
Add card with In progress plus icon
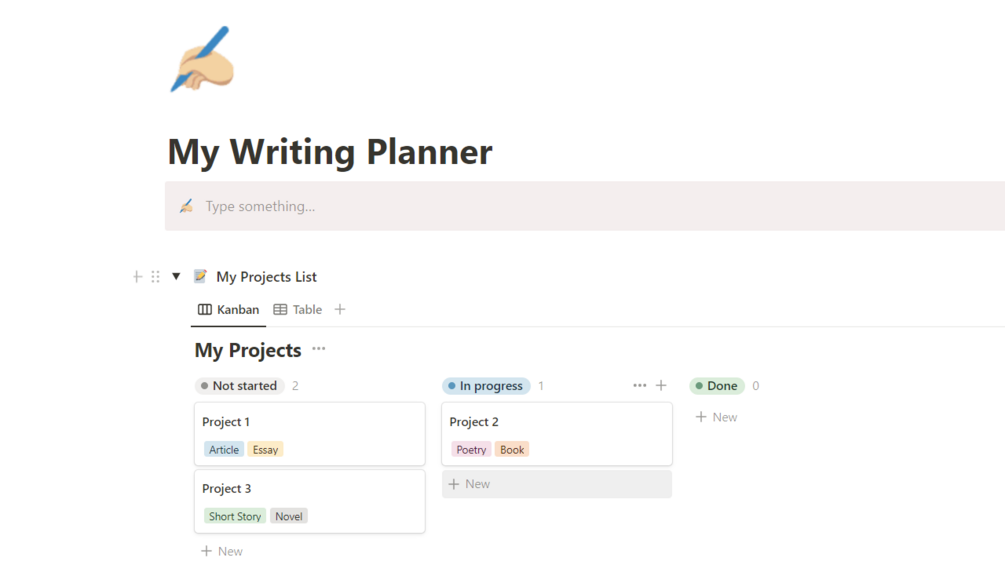pyautogui.click(x=661, y=386)
